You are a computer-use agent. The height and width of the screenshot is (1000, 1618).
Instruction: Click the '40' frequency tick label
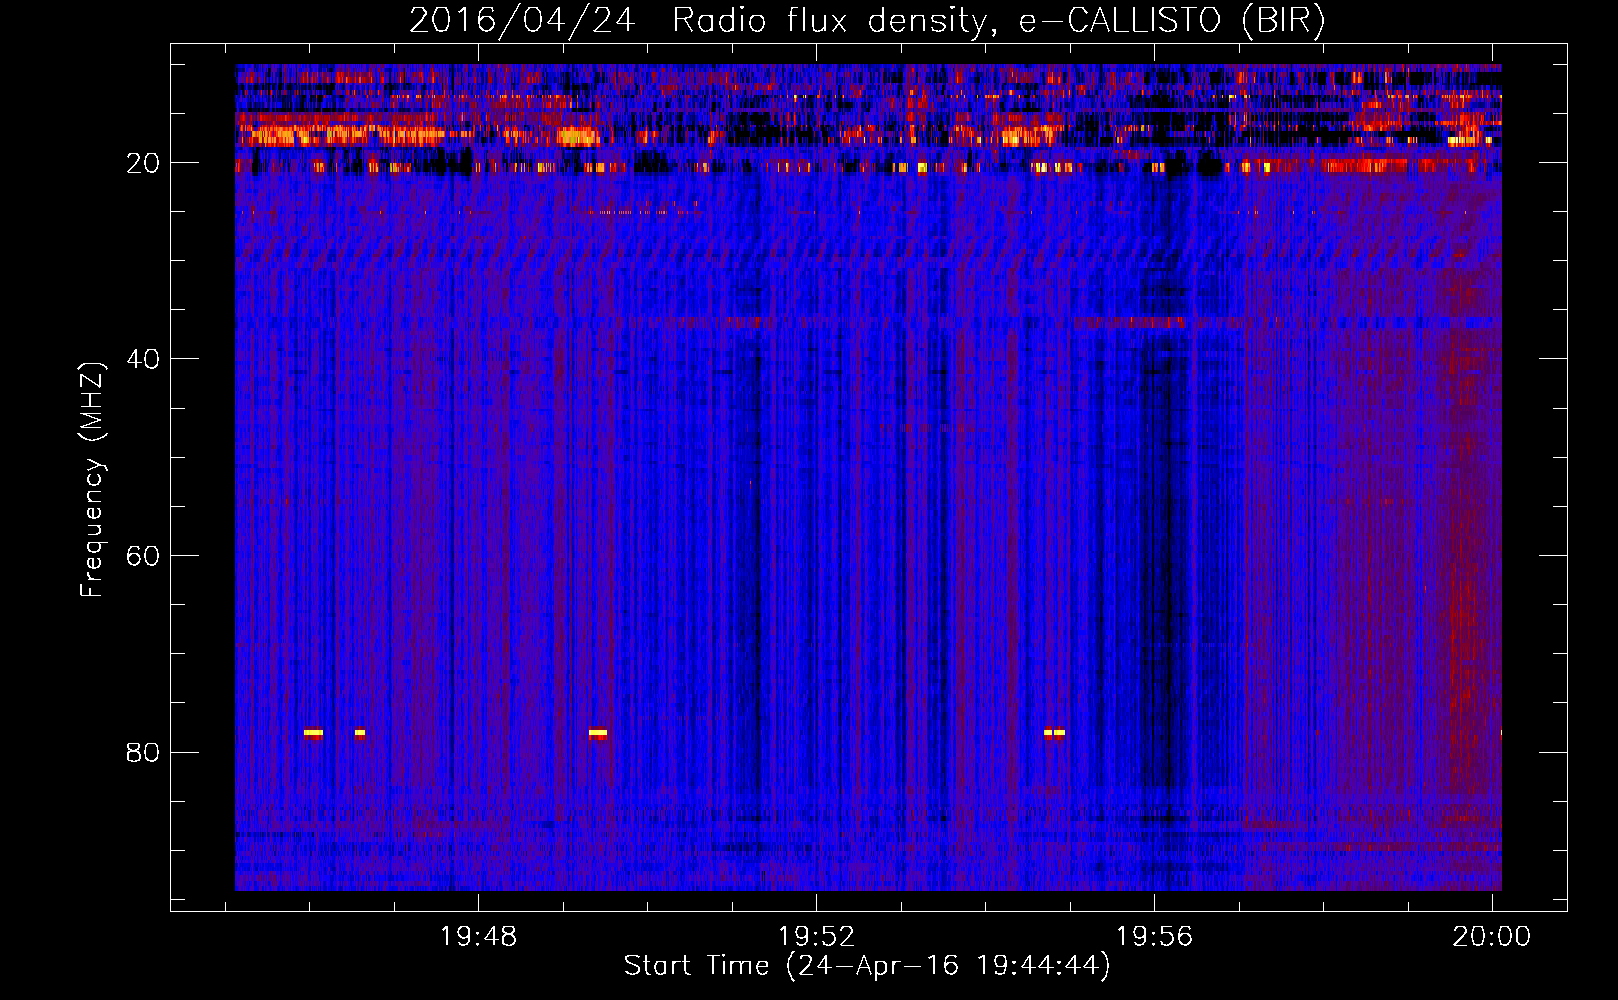pos(143,359)
